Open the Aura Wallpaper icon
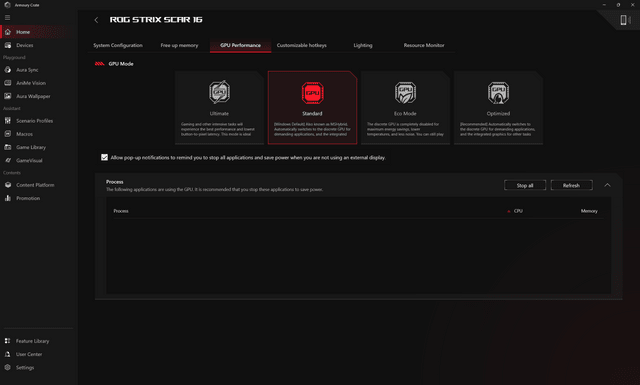Viewport: 640px width, 385px height. (8, 96)
